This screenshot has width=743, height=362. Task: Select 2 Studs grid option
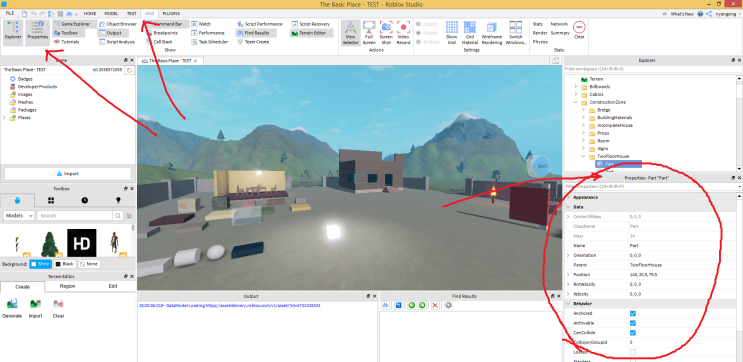click(x=427, y=24)
